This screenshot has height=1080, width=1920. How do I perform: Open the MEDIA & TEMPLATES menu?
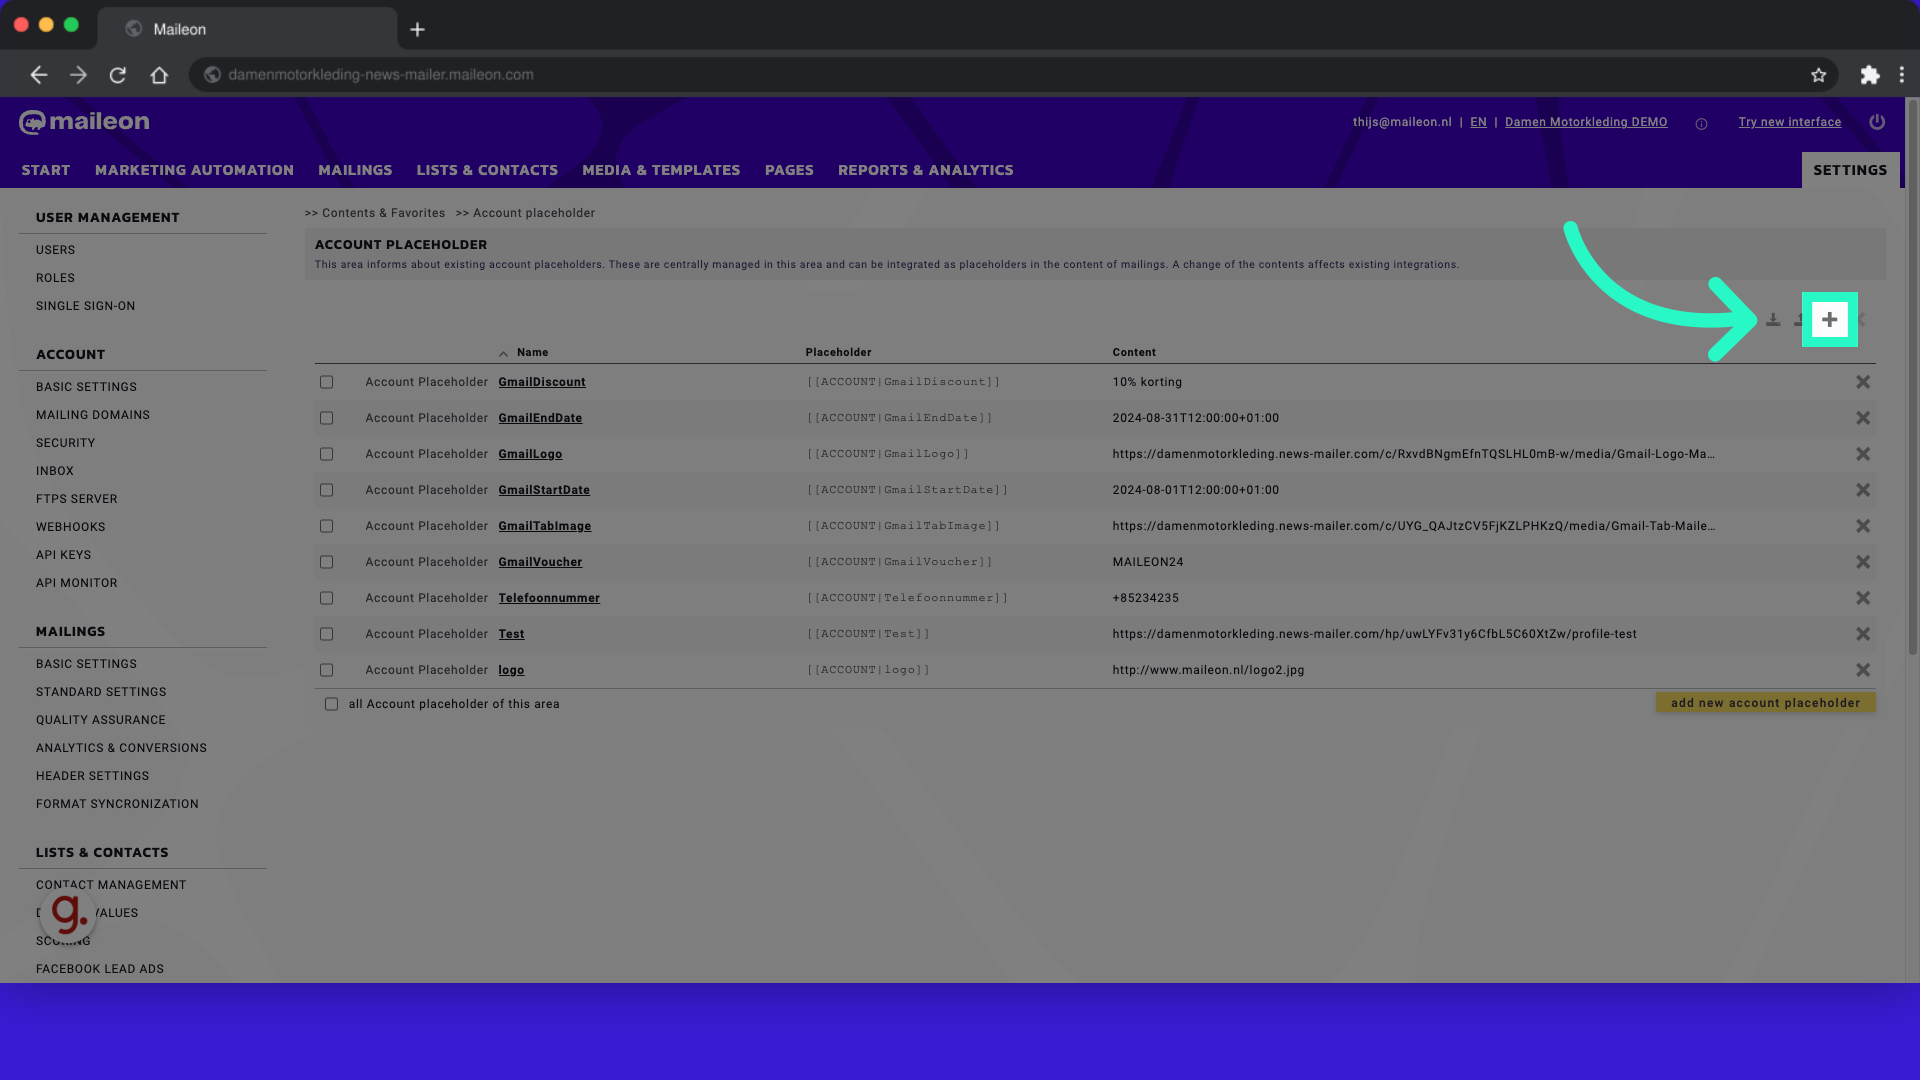coord(661,170)
